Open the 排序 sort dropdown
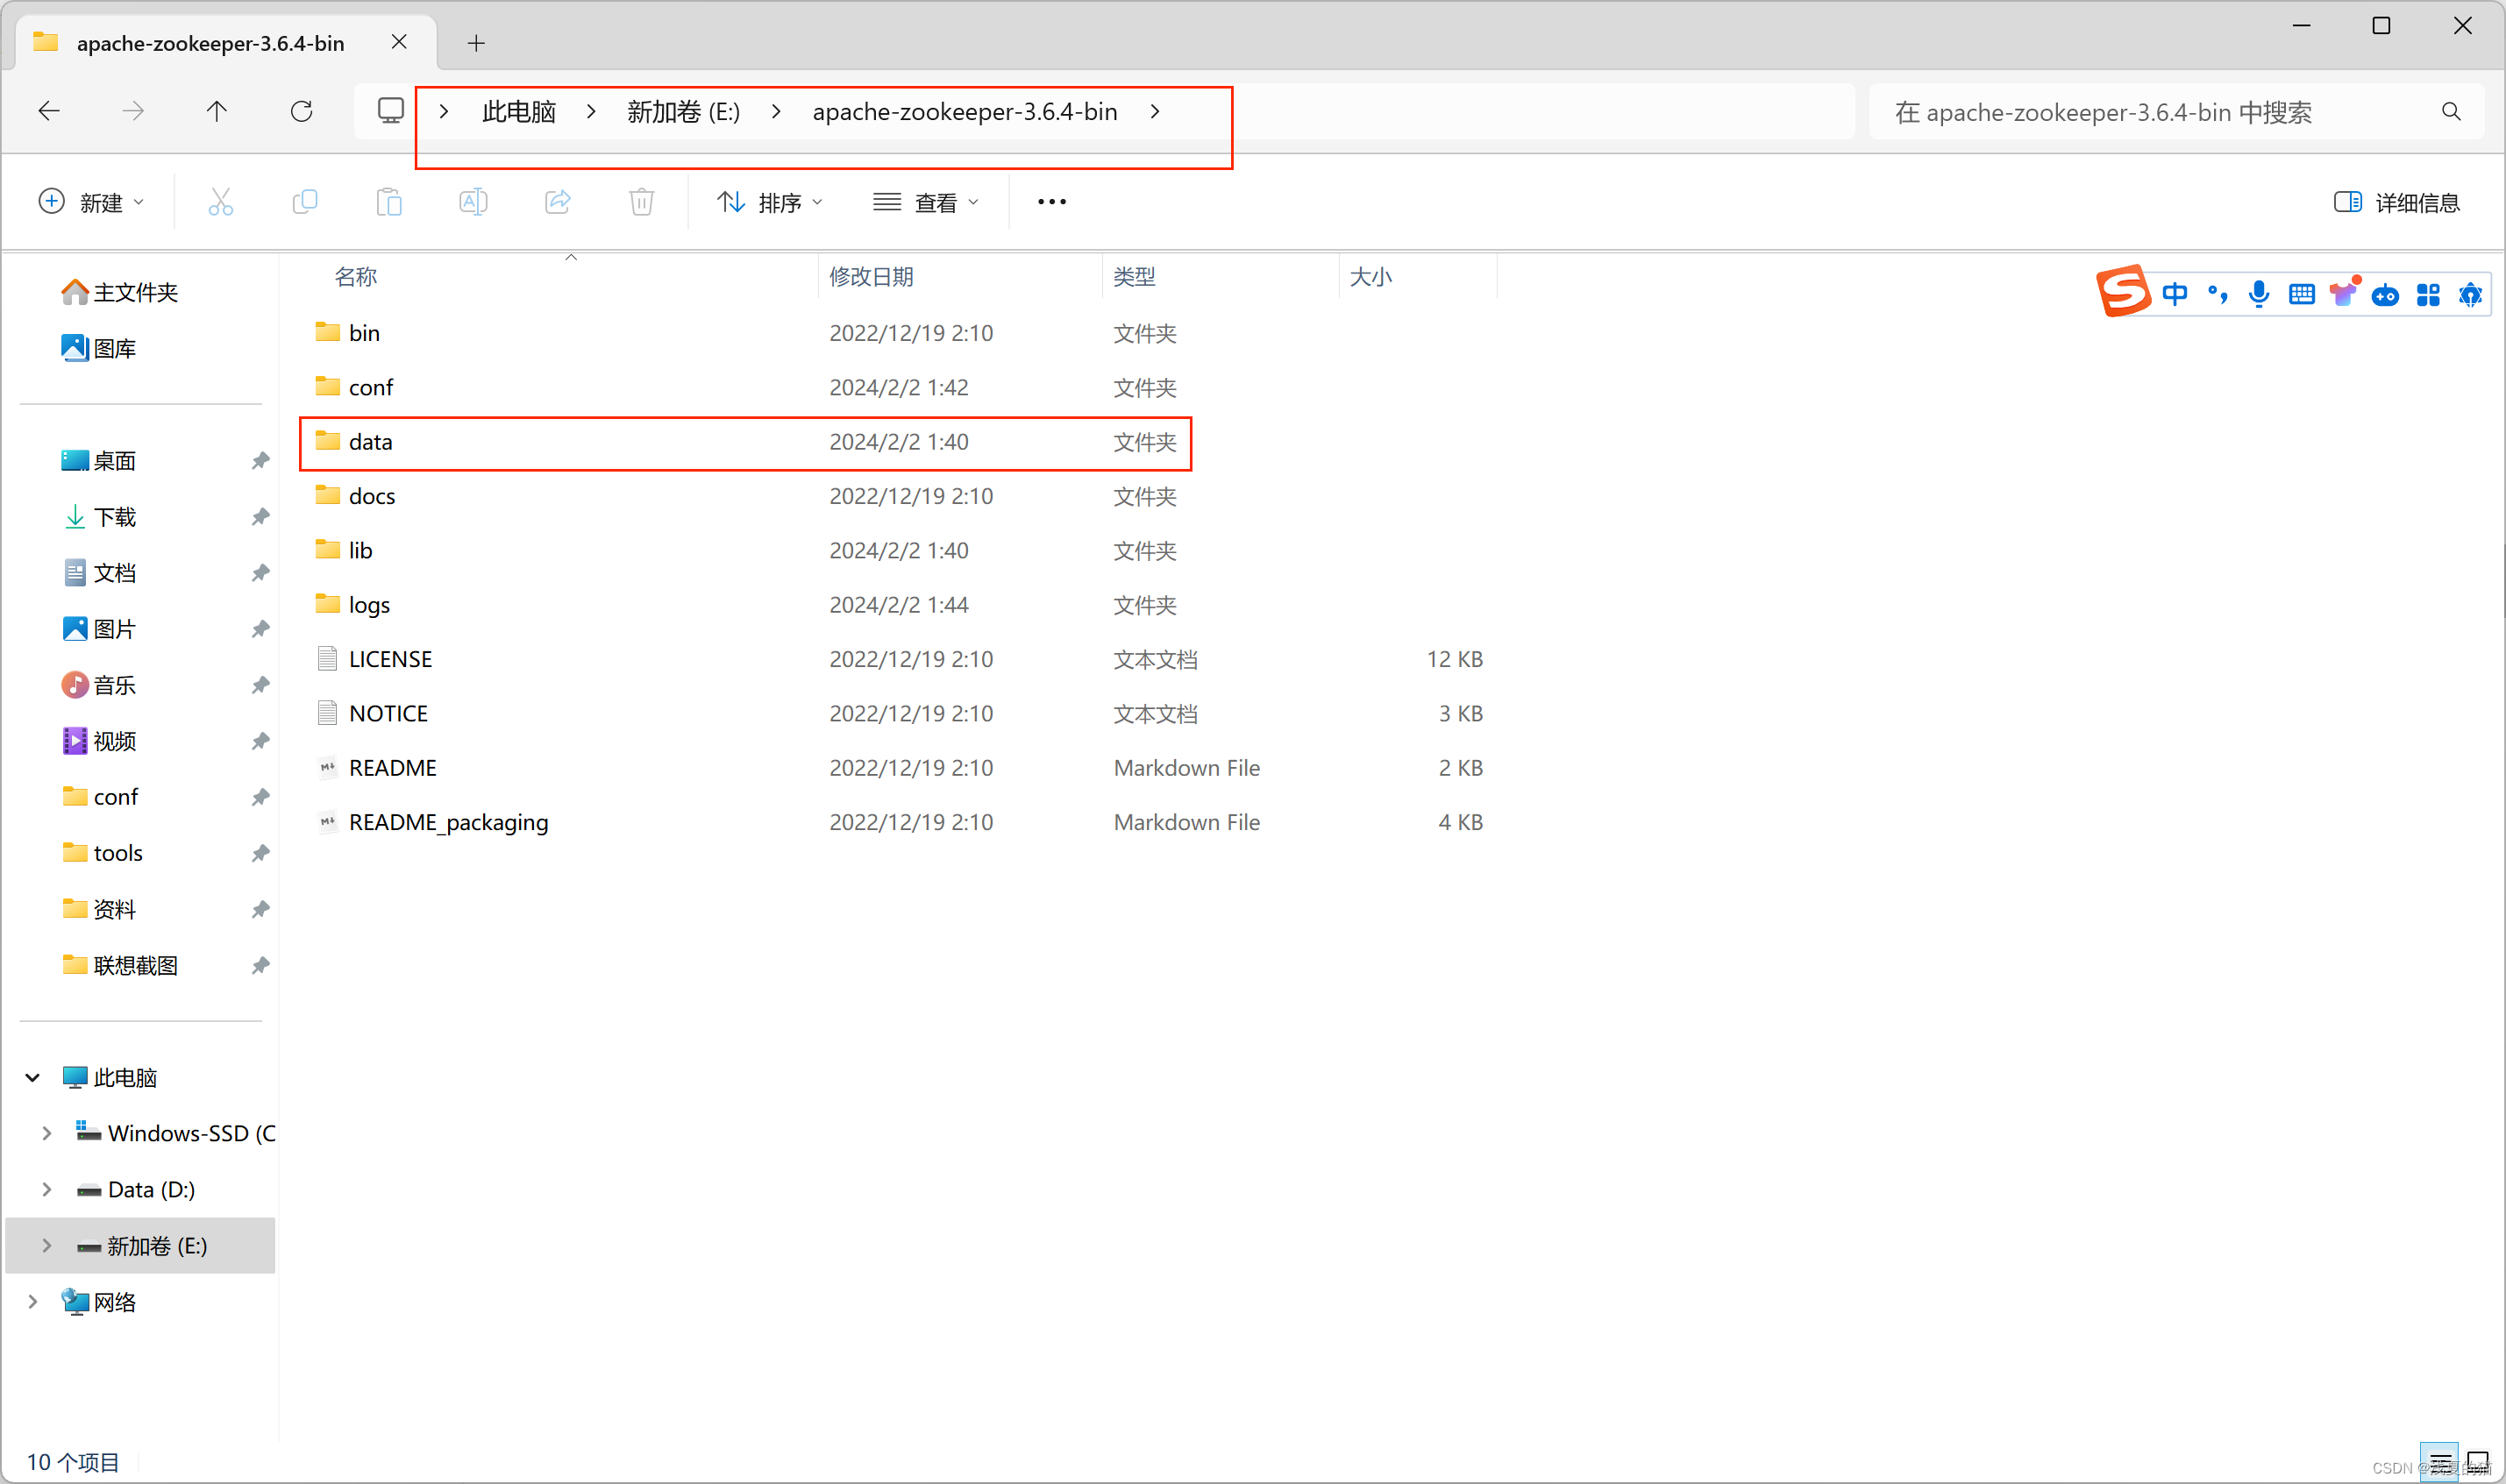 pos(770,203)
